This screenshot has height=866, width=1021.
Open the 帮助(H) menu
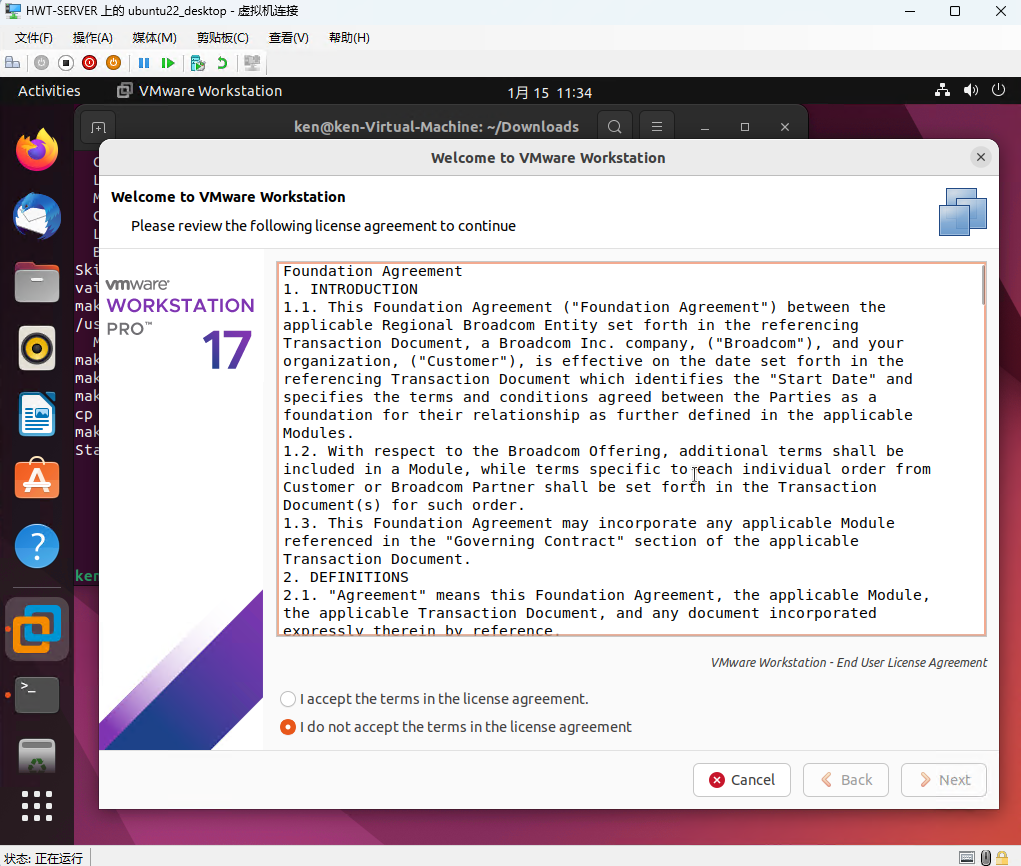[349, 38]
